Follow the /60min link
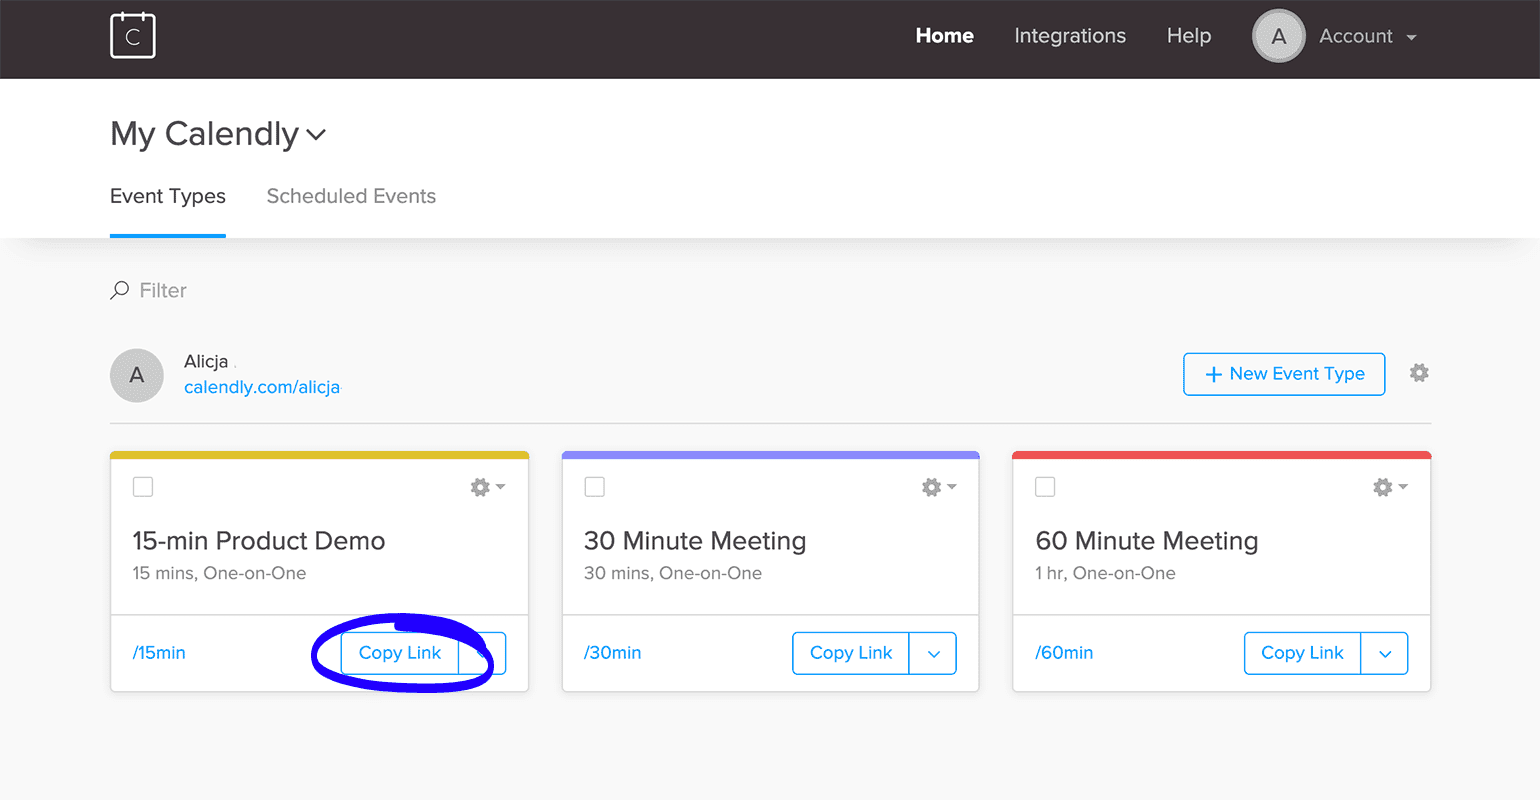The width and height of the screenshot is (1540, 800). (x=1064, y=653)
